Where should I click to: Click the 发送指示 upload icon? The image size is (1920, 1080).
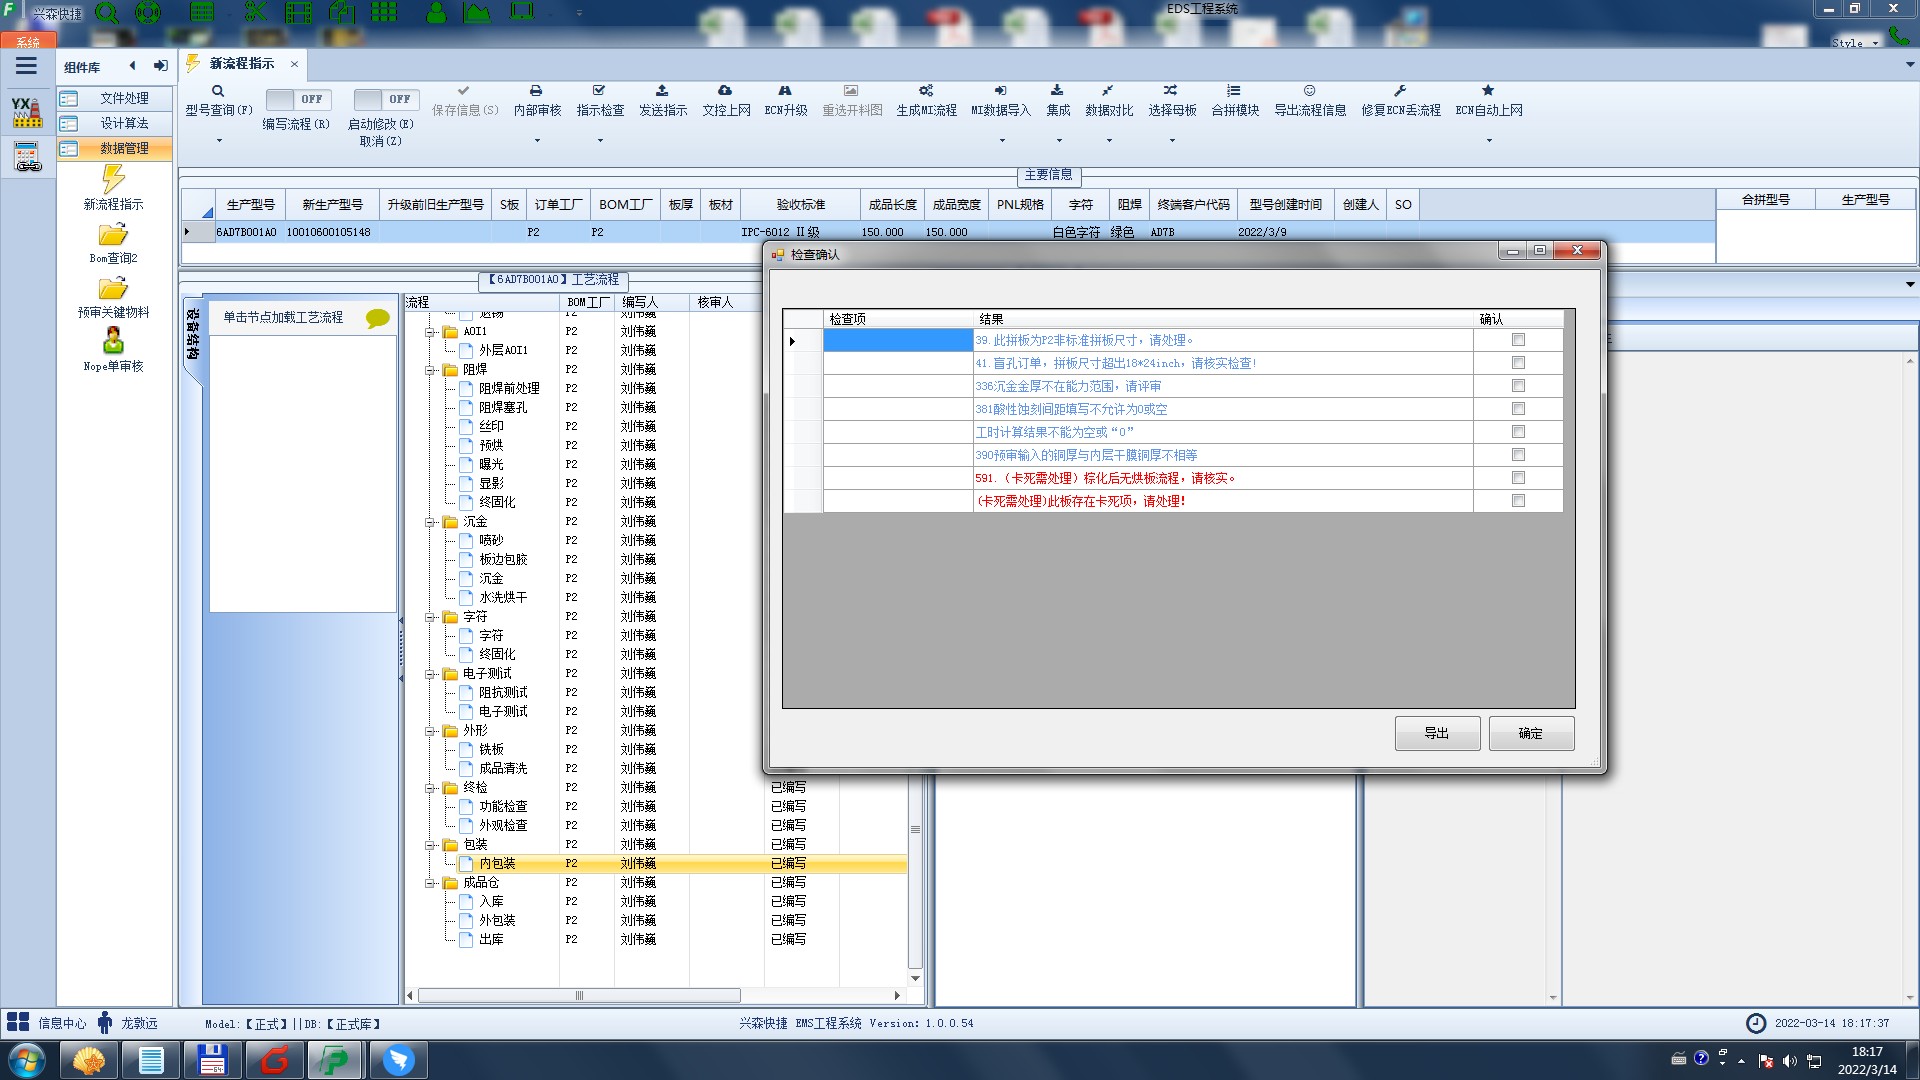point(662,91)
